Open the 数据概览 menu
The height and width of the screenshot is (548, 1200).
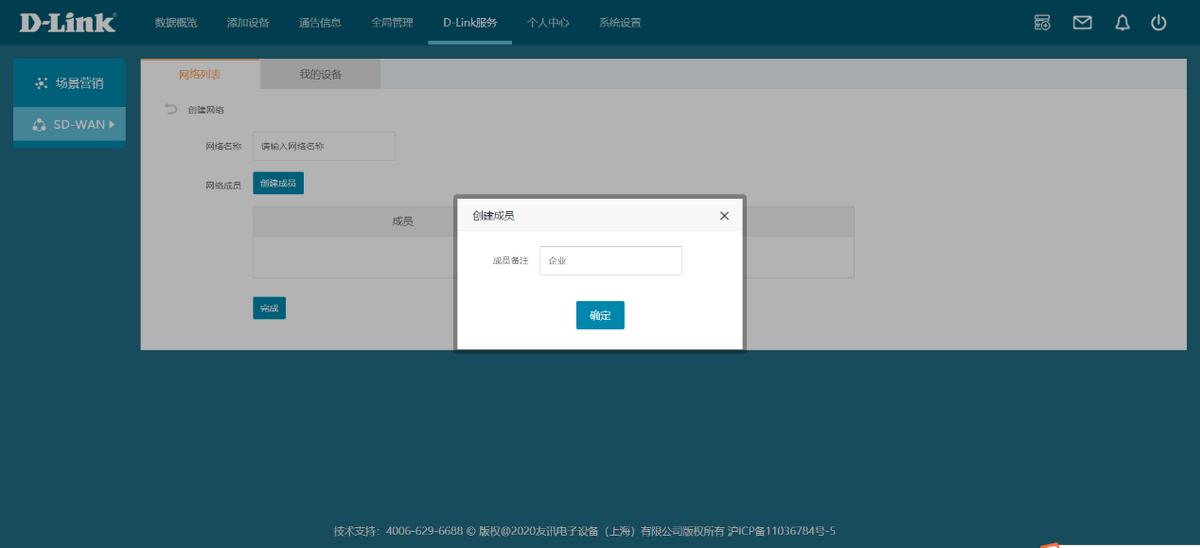tap(176, 22)
